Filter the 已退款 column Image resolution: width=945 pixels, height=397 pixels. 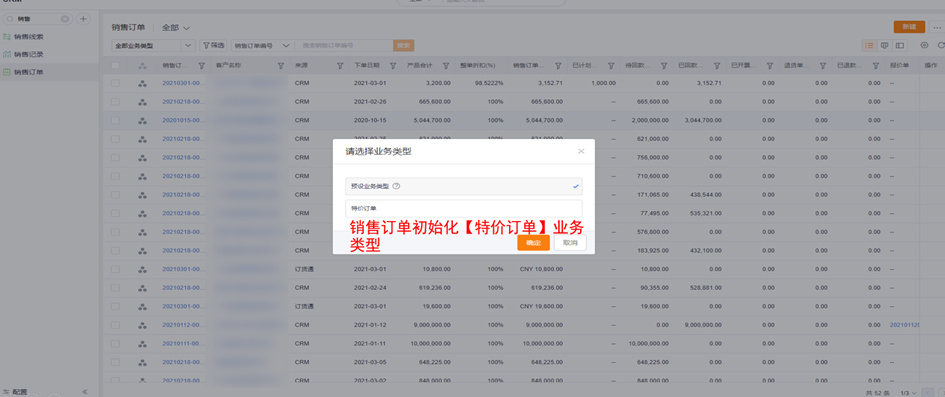pyautogui.click(x=876, y=65)
